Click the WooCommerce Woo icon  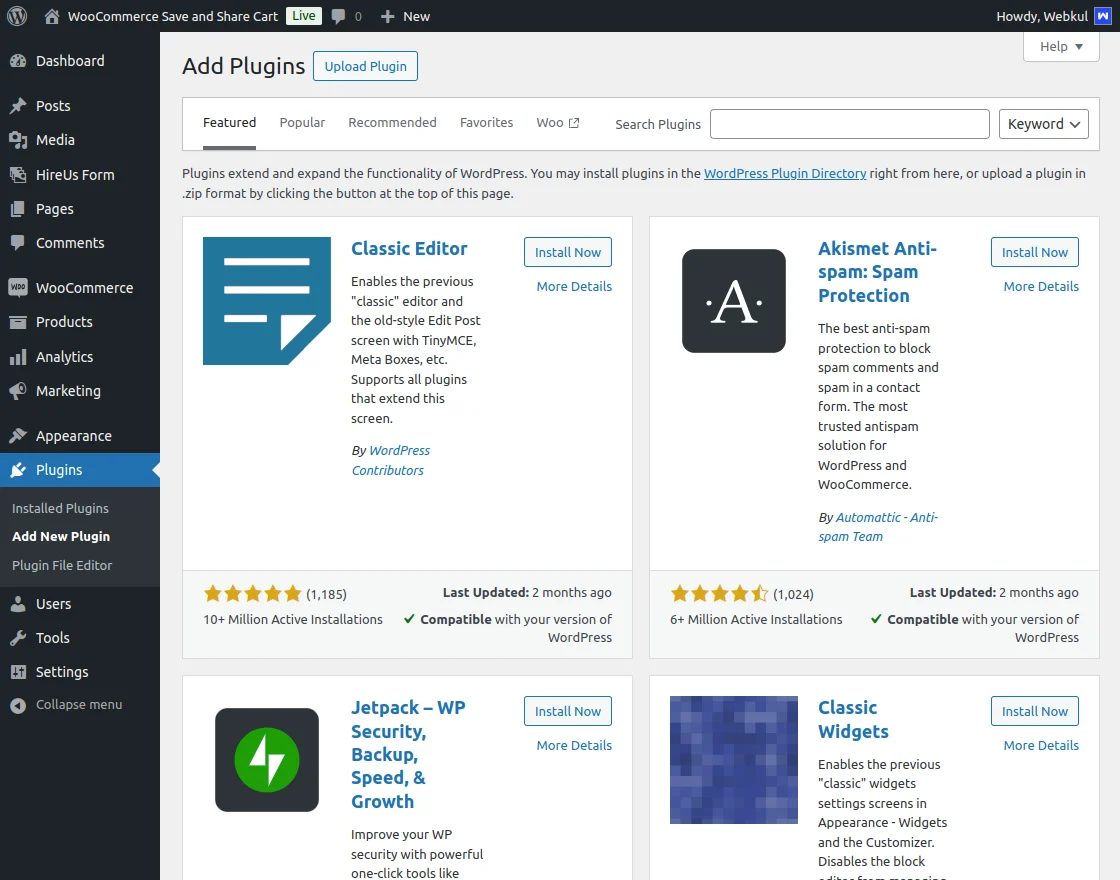point(18,287)
